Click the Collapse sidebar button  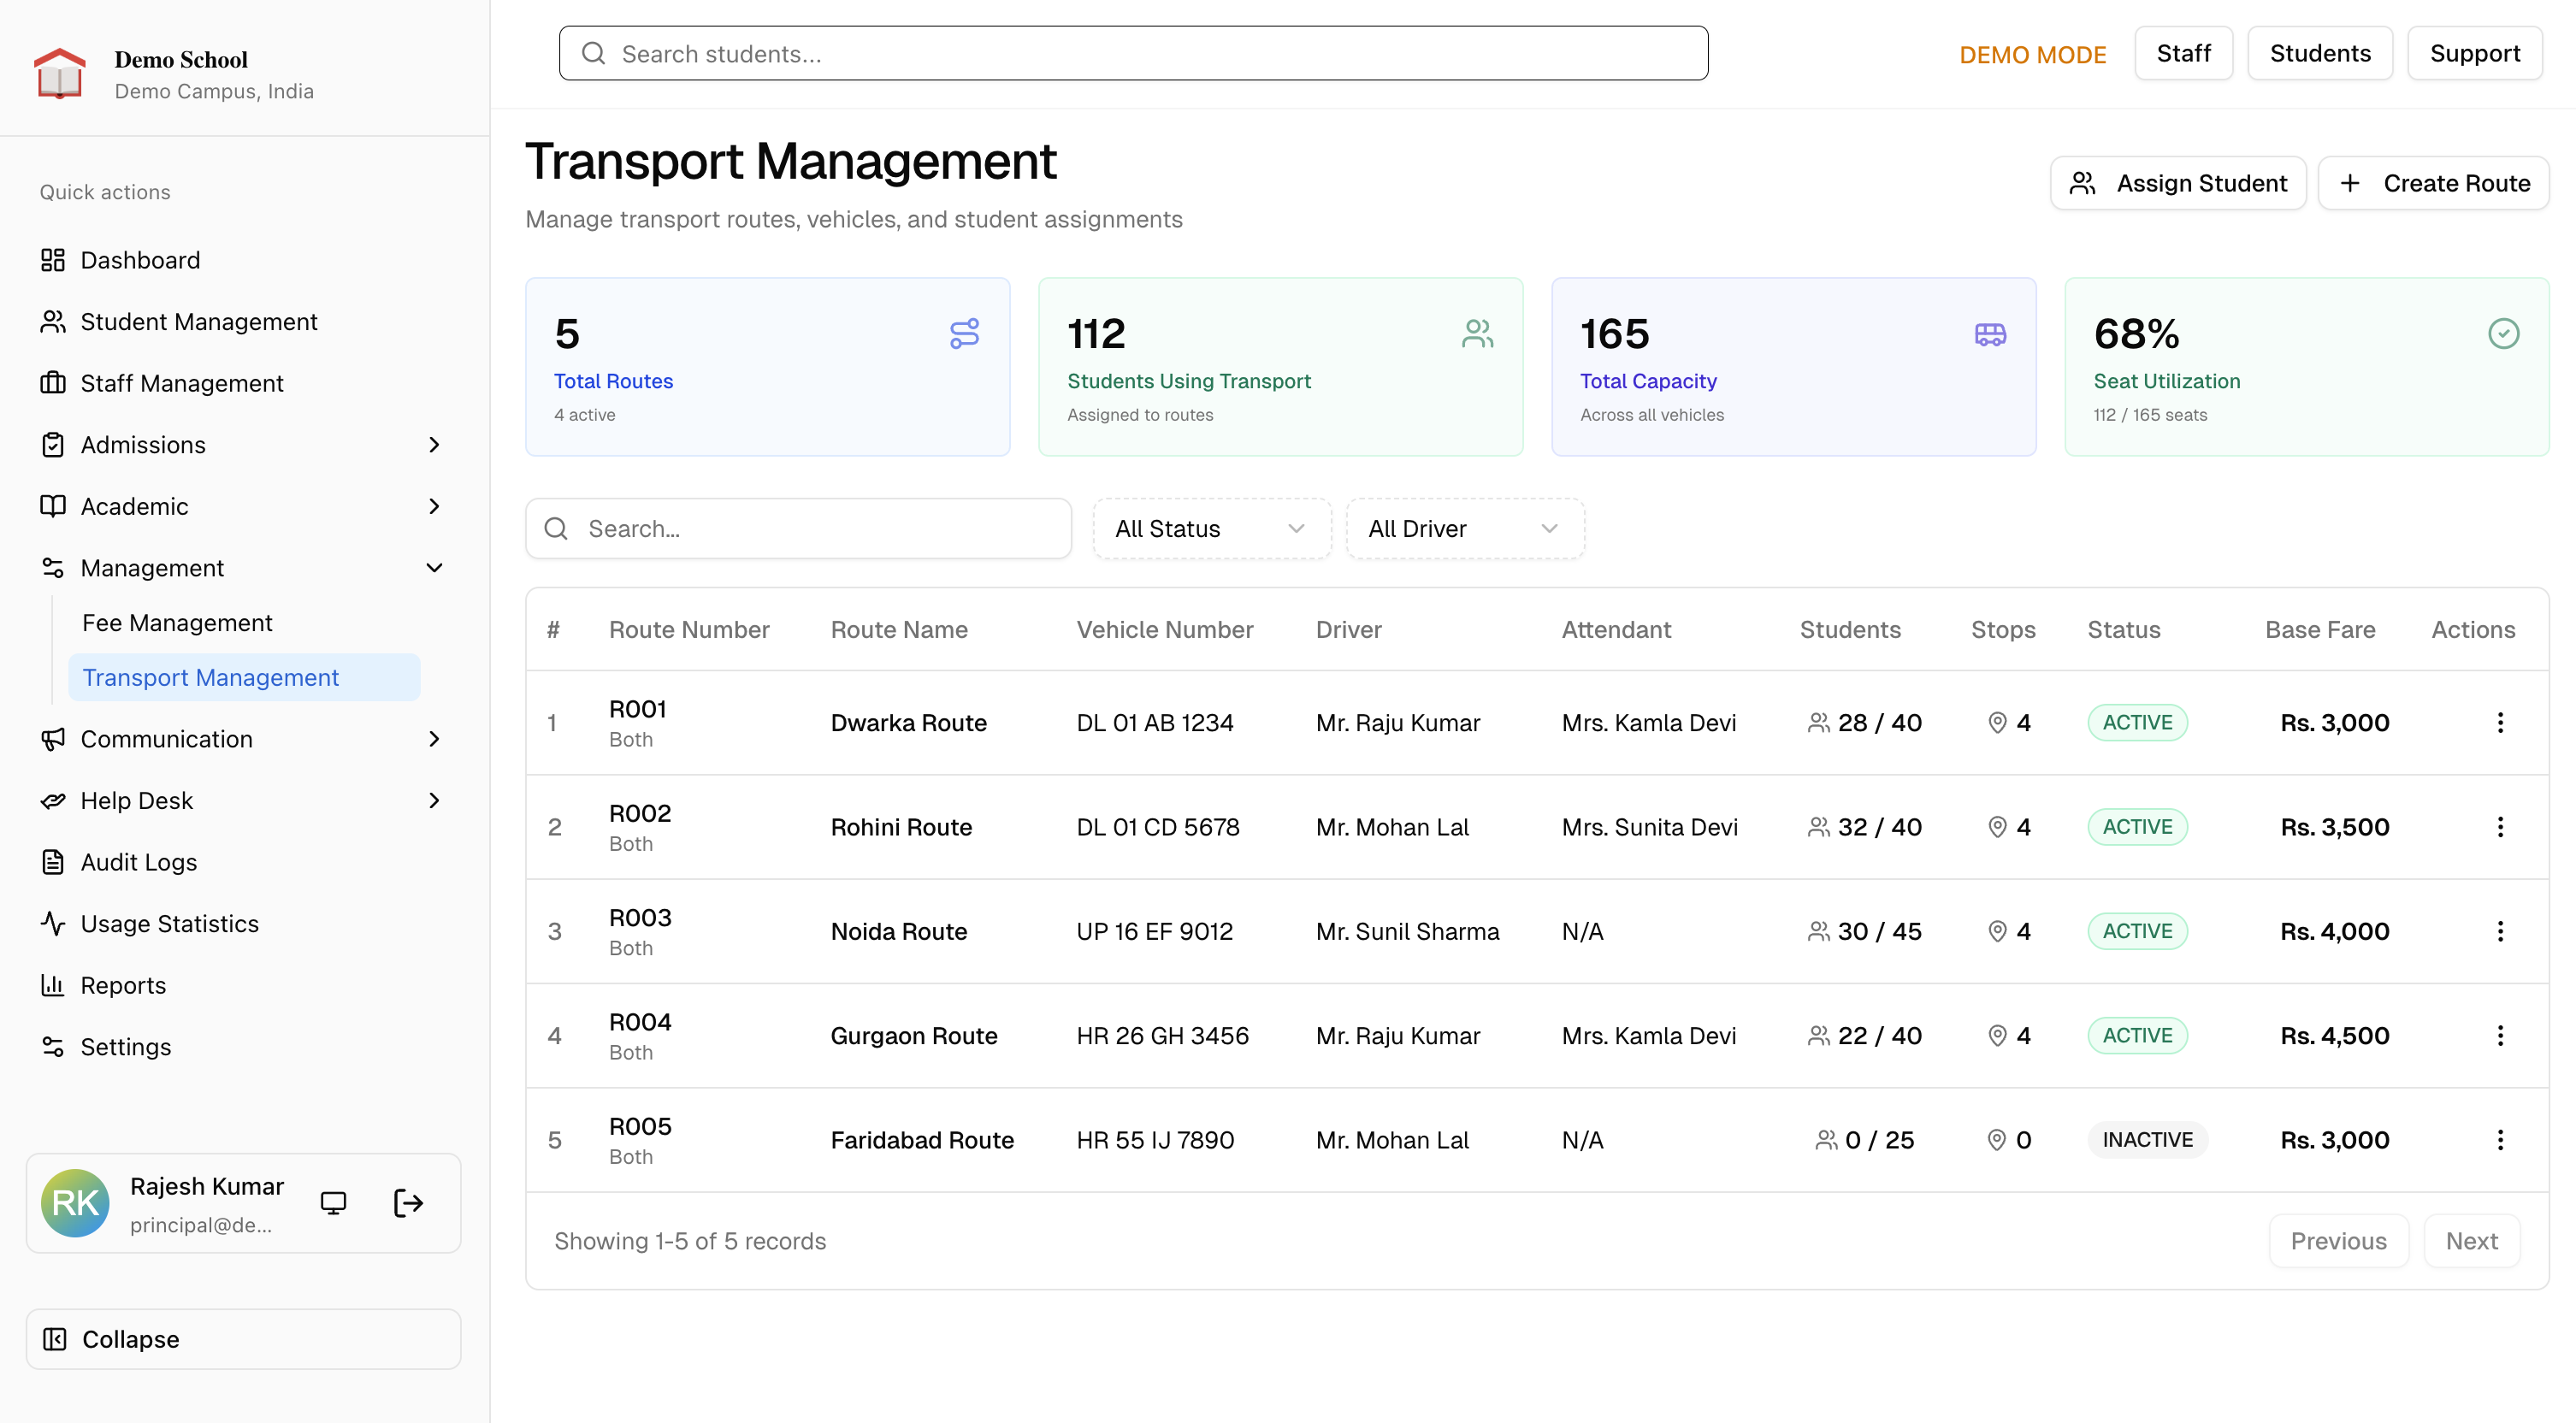tap(243, 1339)
